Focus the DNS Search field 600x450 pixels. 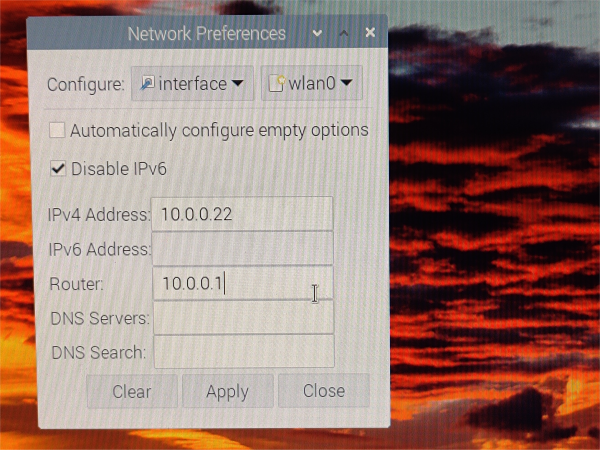point(242,353)
